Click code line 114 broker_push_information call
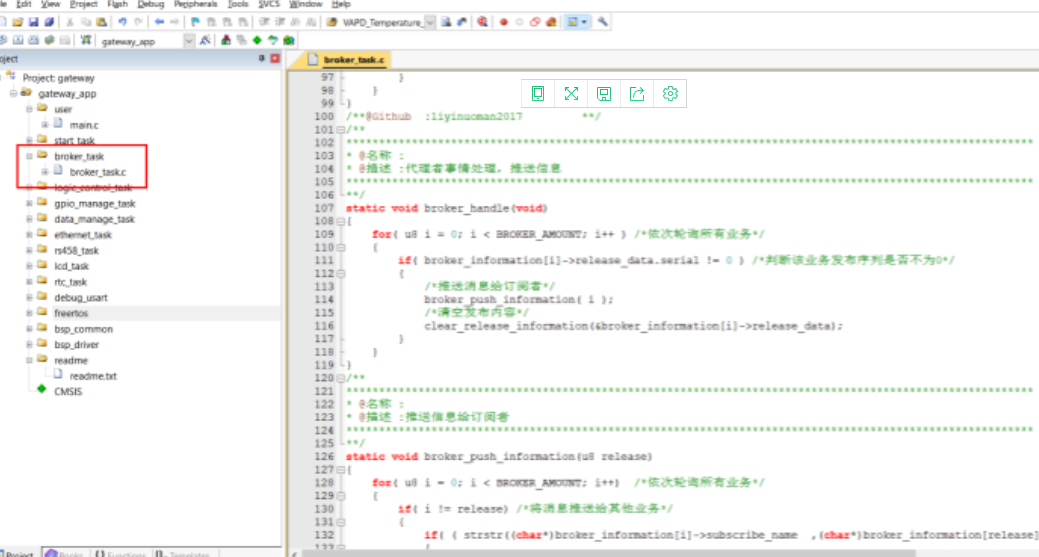The image size is (1039, 557). [x=519, y=300]
